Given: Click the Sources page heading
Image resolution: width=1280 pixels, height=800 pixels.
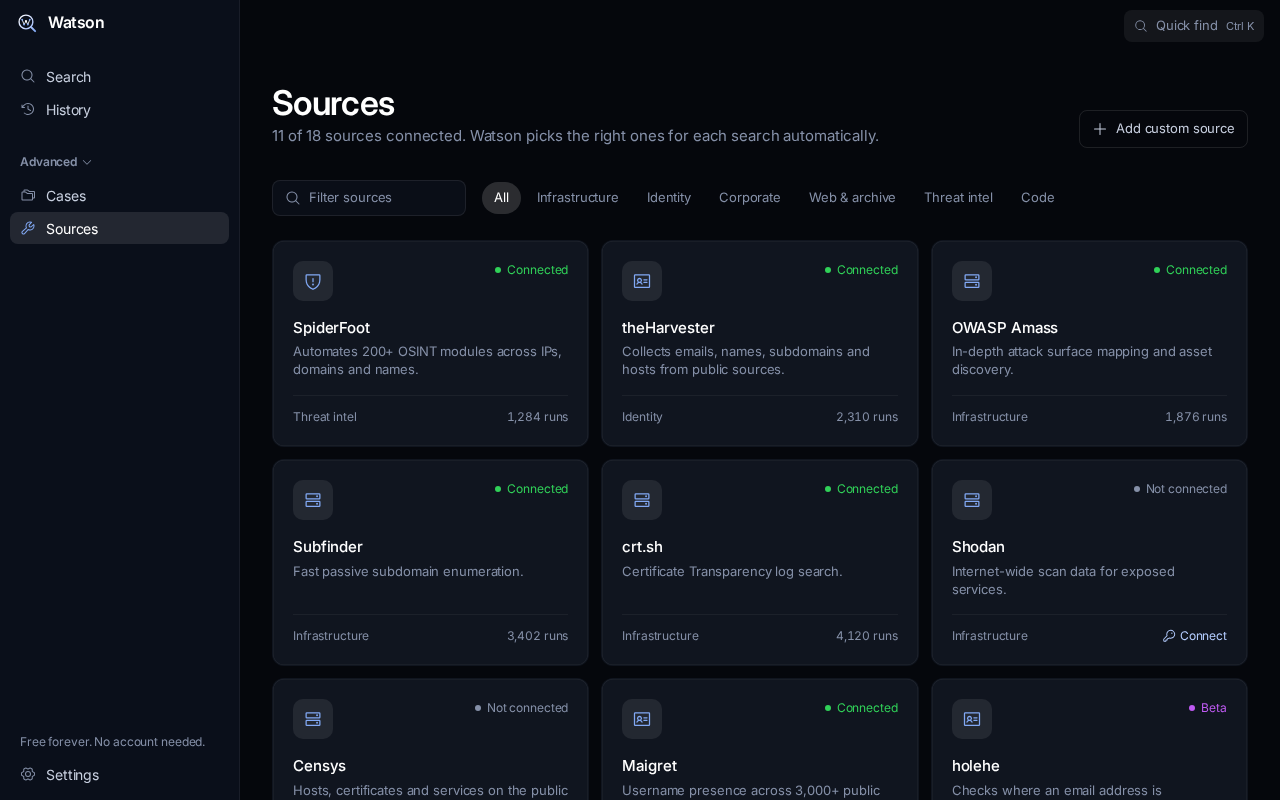Looking at the screenshot, I should pos(333,103).
